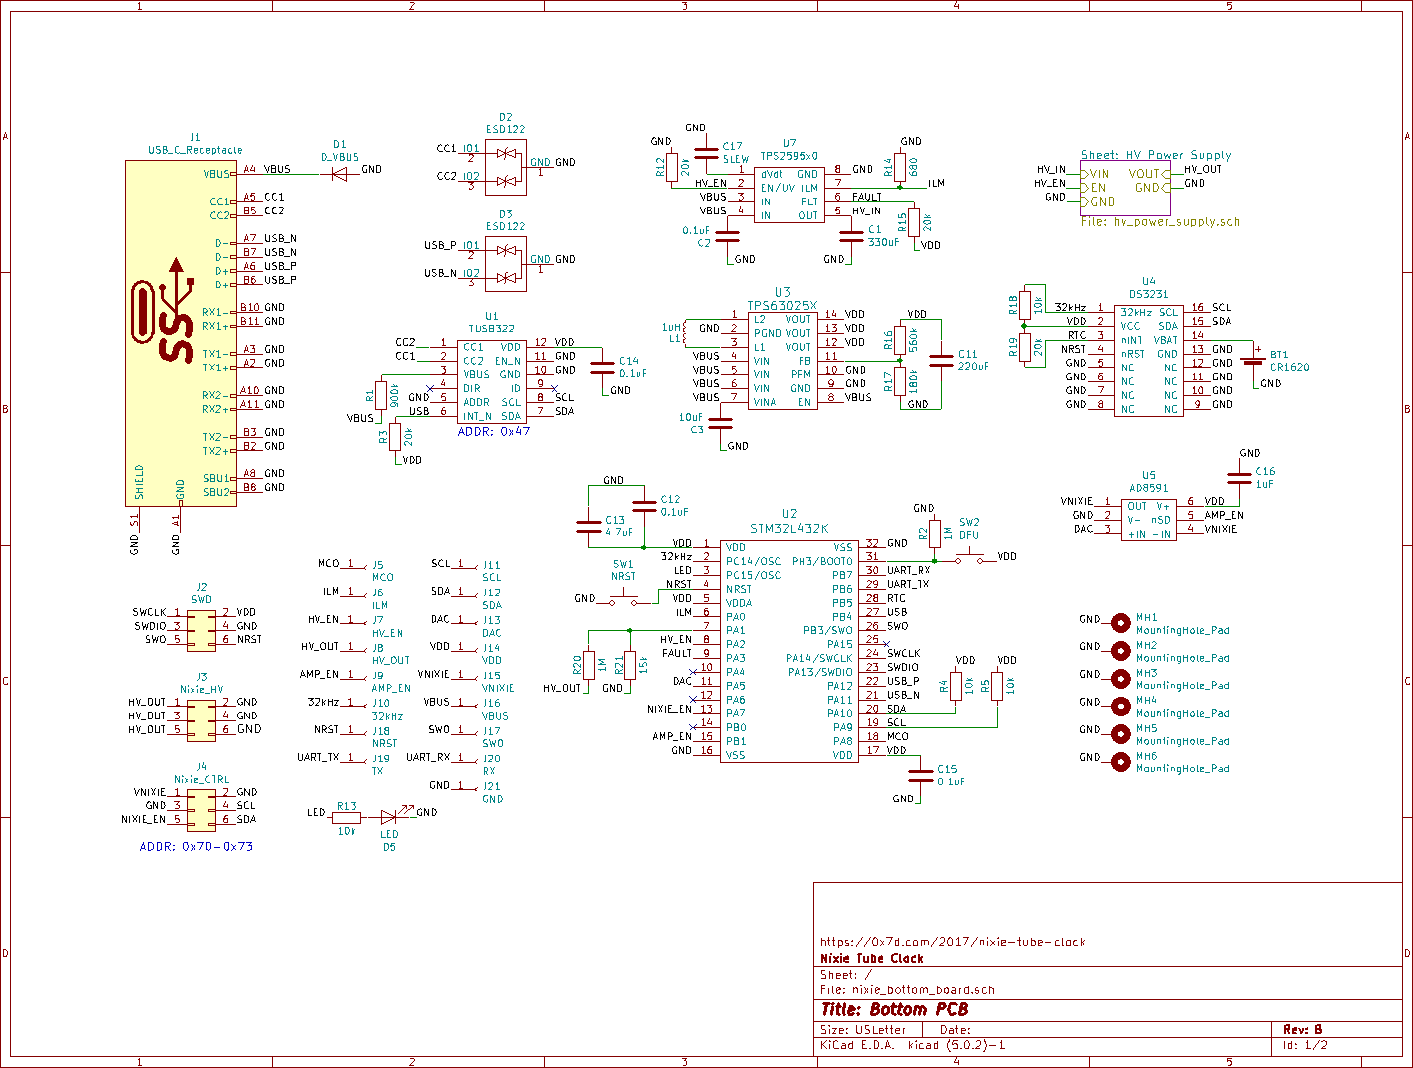Click the BT1 CR1620 battery symbol
1413x1068 pixels.
point(1253,360)
